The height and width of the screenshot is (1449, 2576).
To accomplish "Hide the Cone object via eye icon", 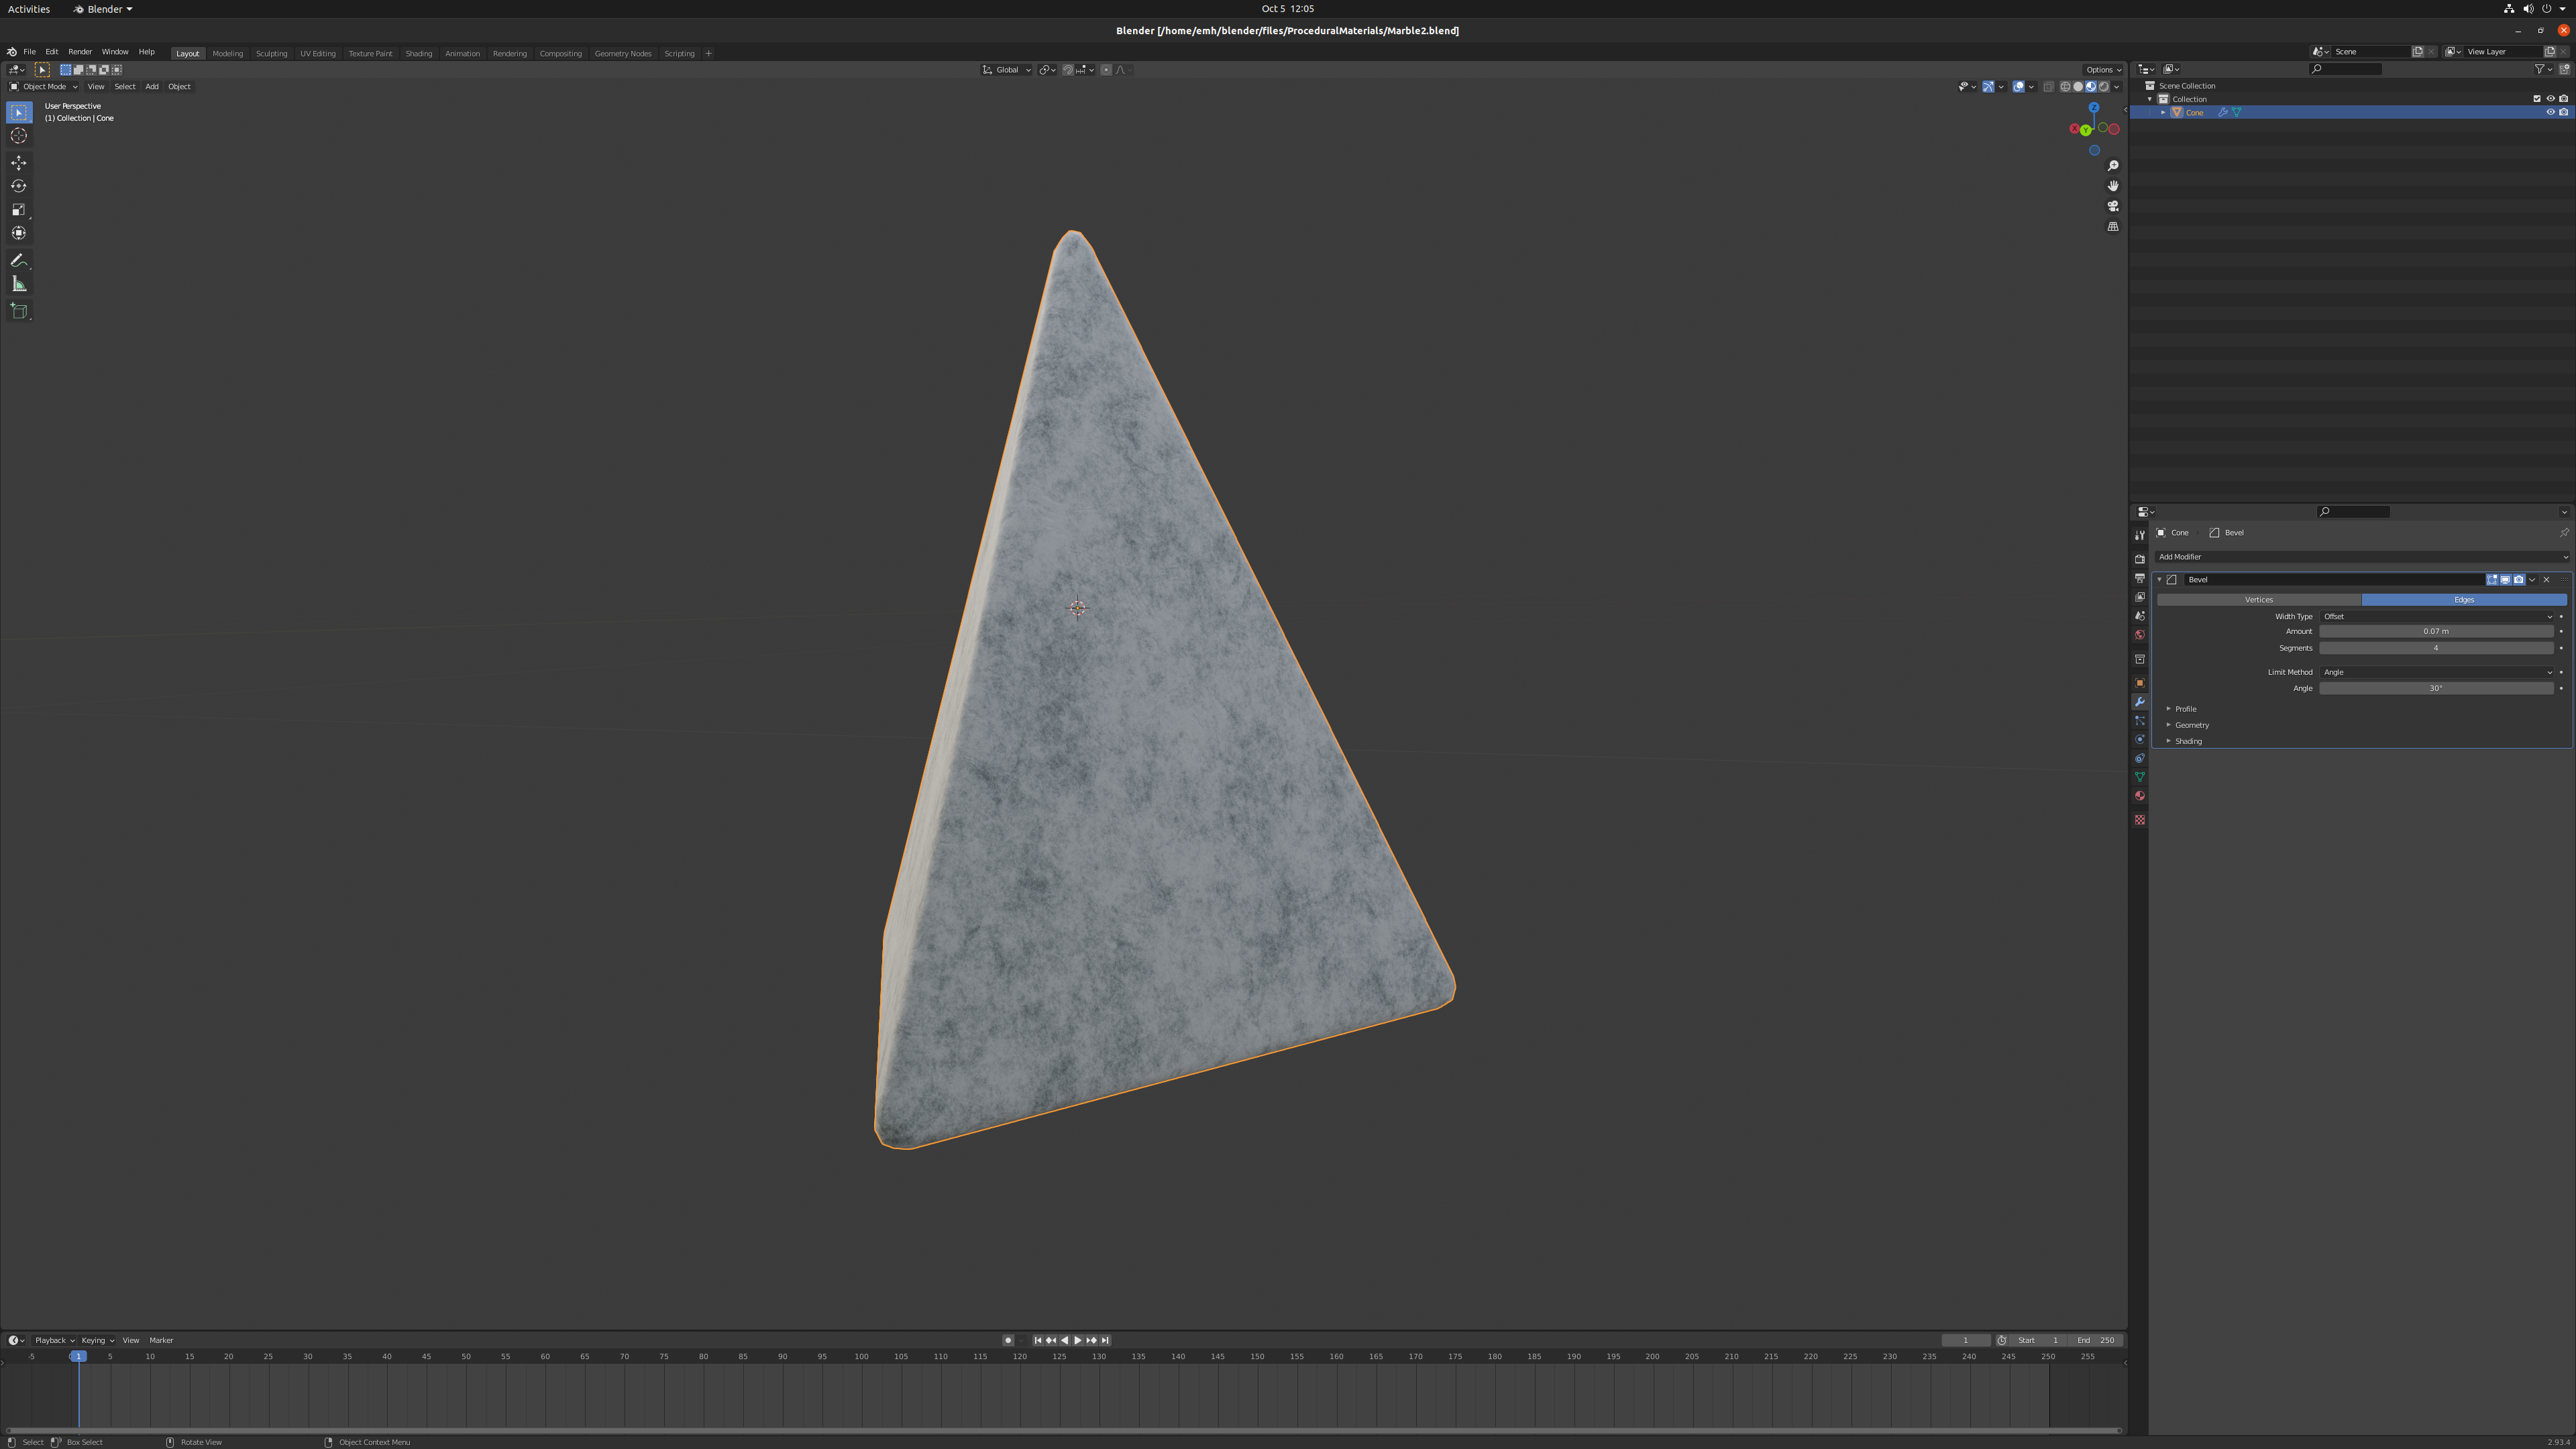I will coord(2550,112).
